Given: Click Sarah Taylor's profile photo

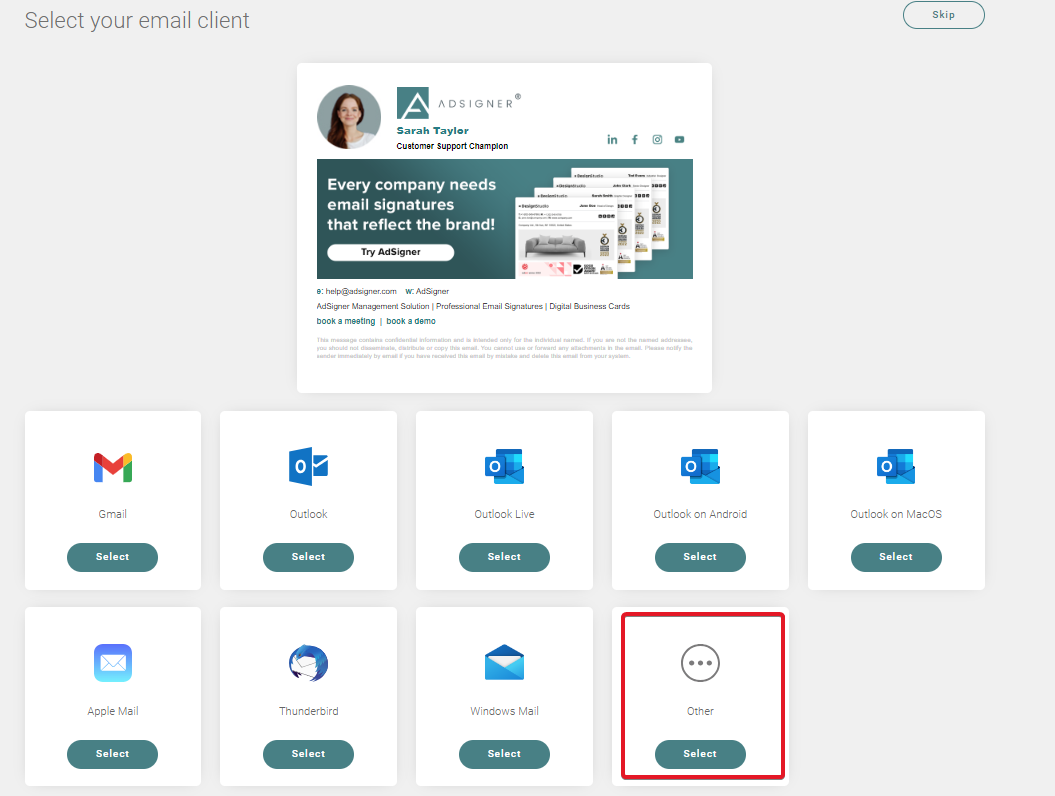Looking at the screenshot, I should (x=349, y=117).
